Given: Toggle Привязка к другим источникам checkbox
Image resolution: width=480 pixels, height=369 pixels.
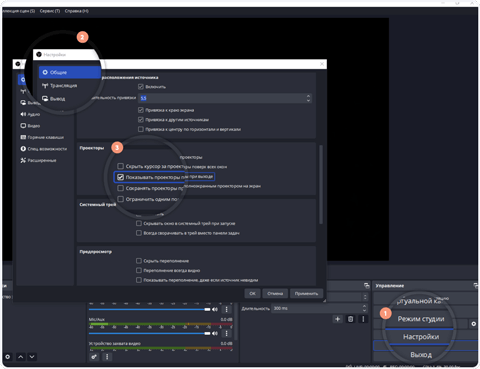Looking at the screenshot, I should point(140,120).
